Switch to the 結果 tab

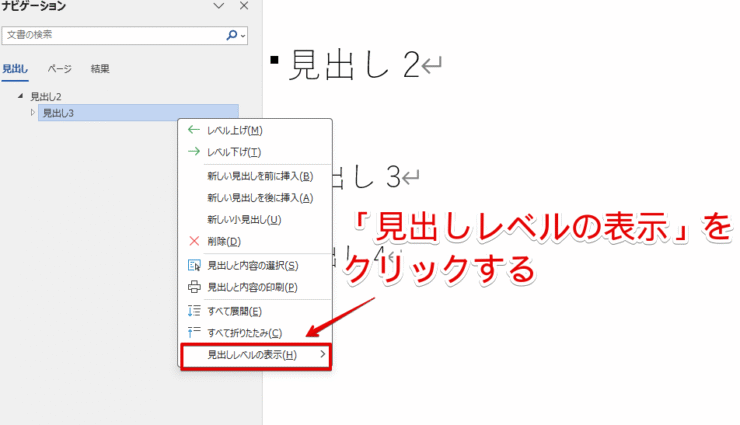[x=100, y=69]
